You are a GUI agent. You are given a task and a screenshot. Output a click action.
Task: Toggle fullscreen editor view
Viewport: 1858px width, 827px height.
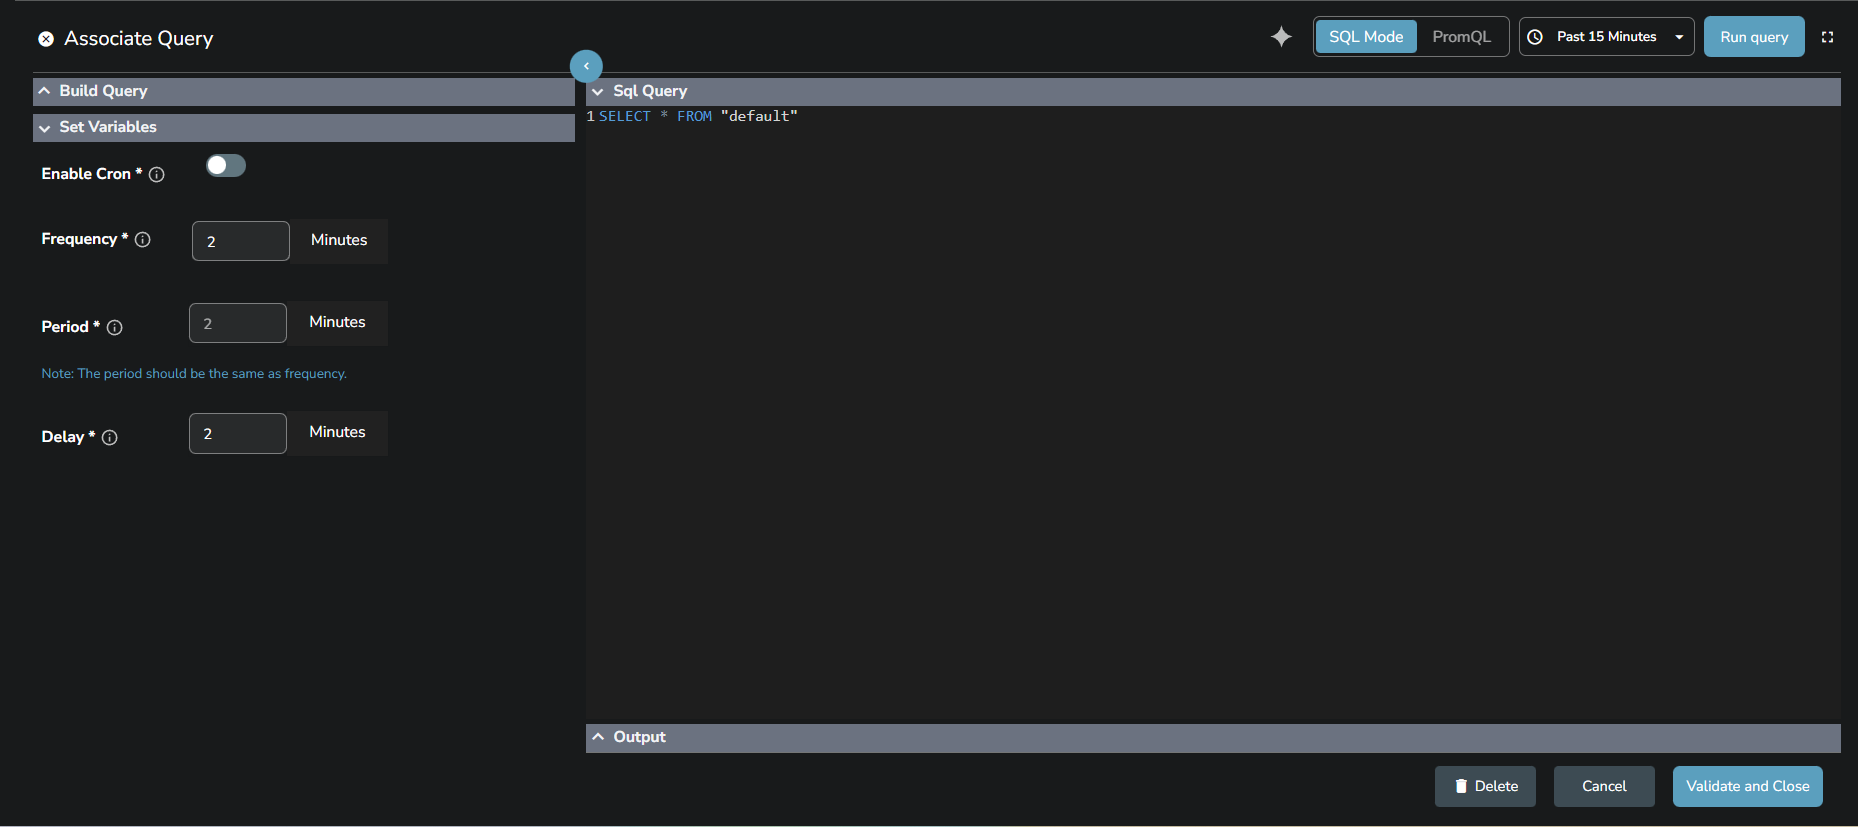point(1827,37)
